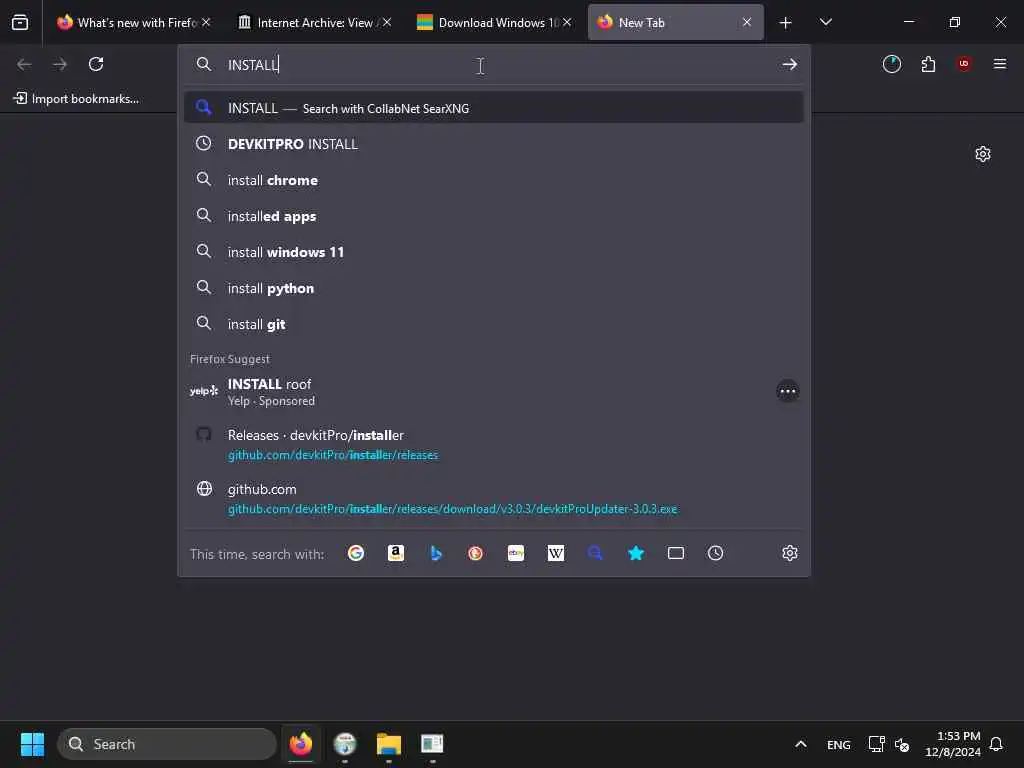This screenshot has width=1024, height=768.
Task: Open options for the Yelp sponsored result
Action: click(x=788, y=391)
